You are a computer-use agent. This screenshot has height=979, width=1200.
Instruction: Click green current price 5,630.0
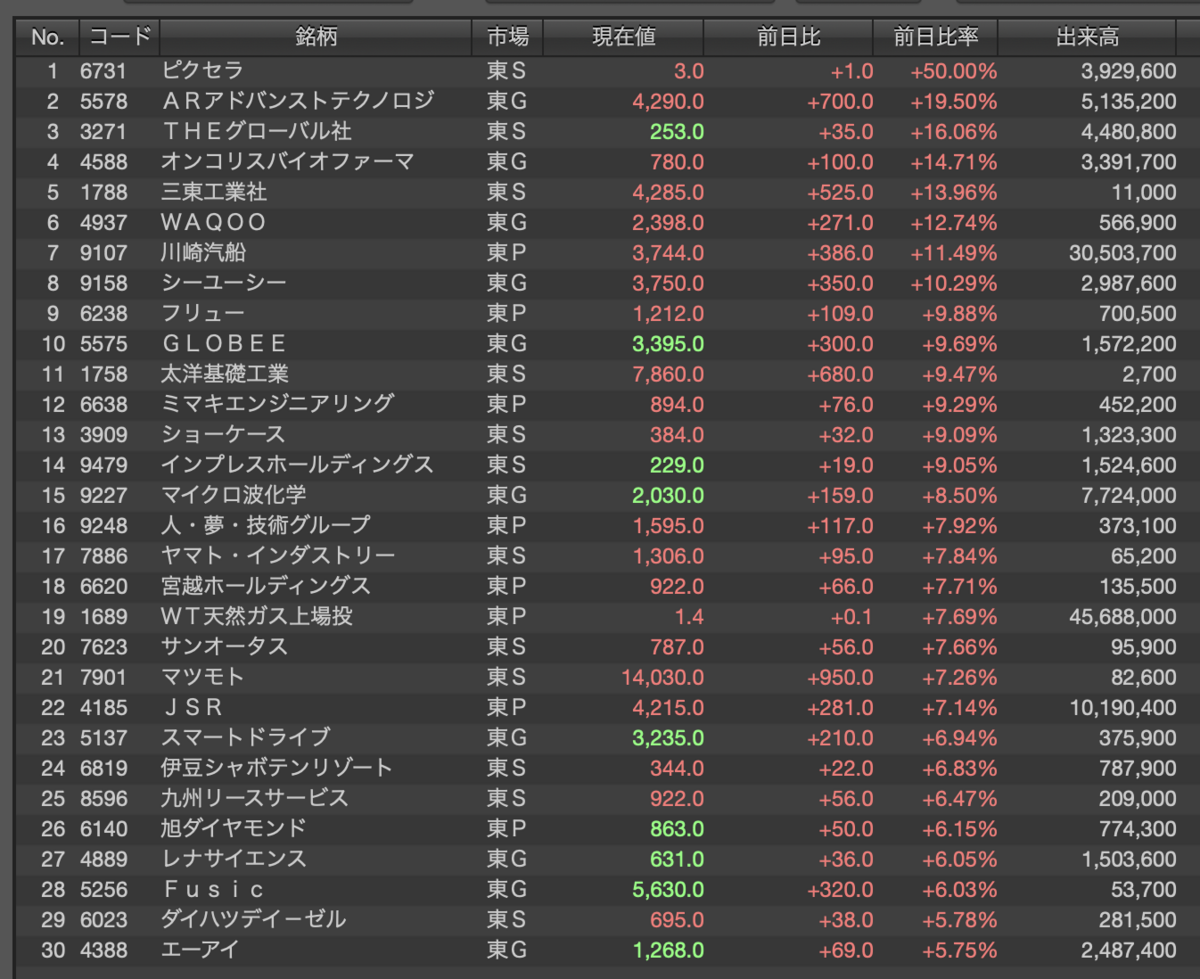coord(668,889)
